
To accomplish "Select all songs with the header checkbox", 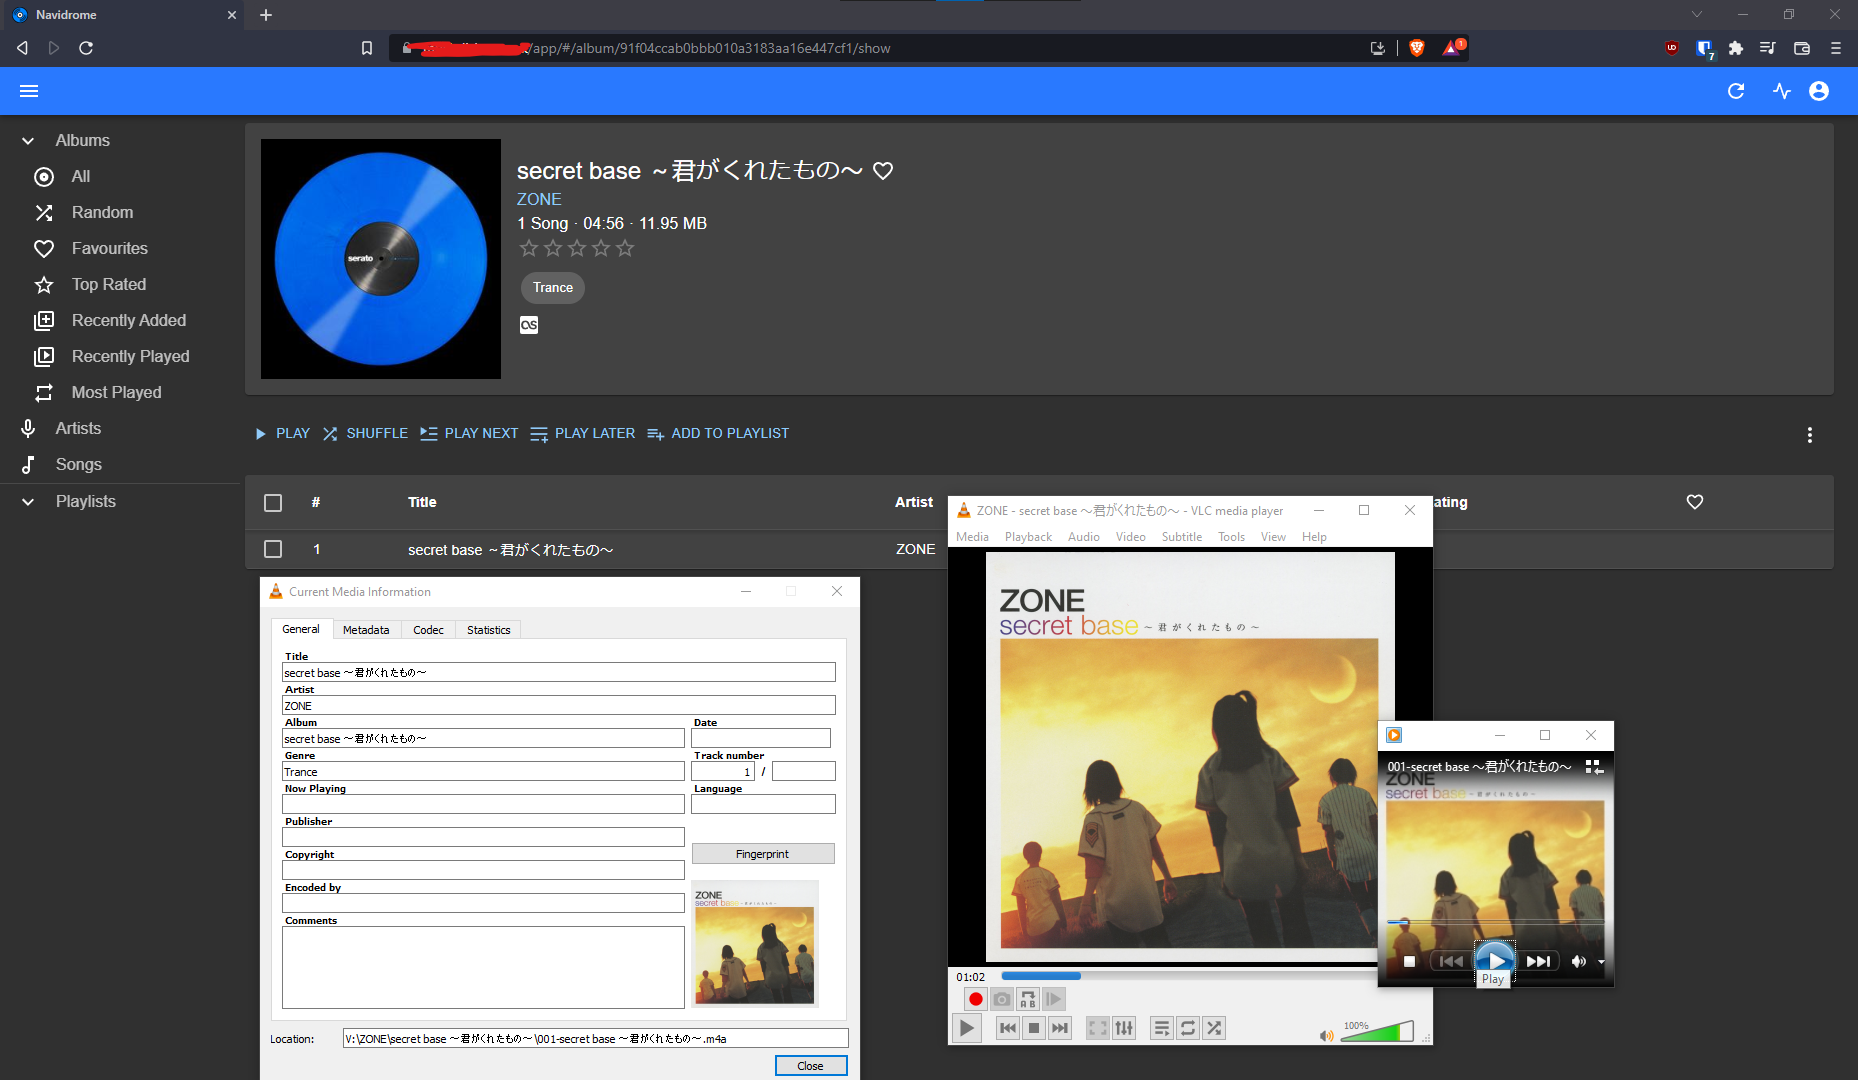I will pyautogui.click(x=272, y=503).
